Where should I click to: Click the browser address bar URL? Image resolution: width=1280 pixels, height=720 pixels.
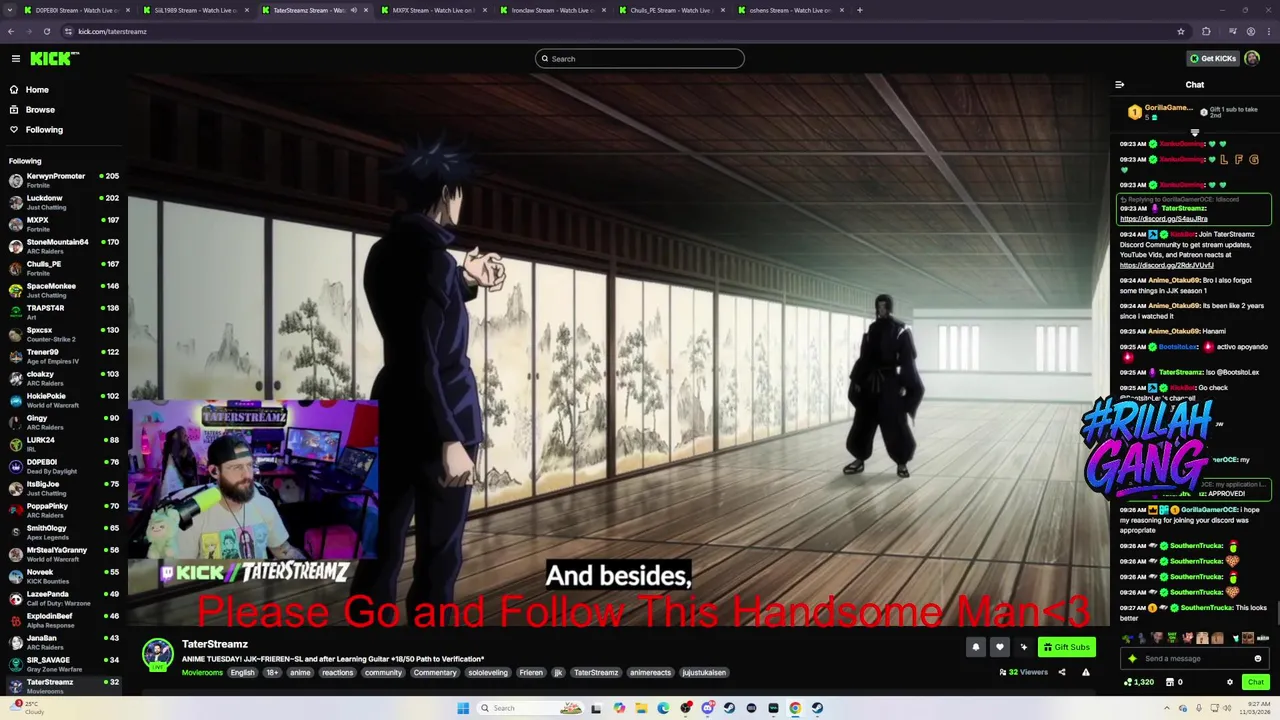click(112, 31)
